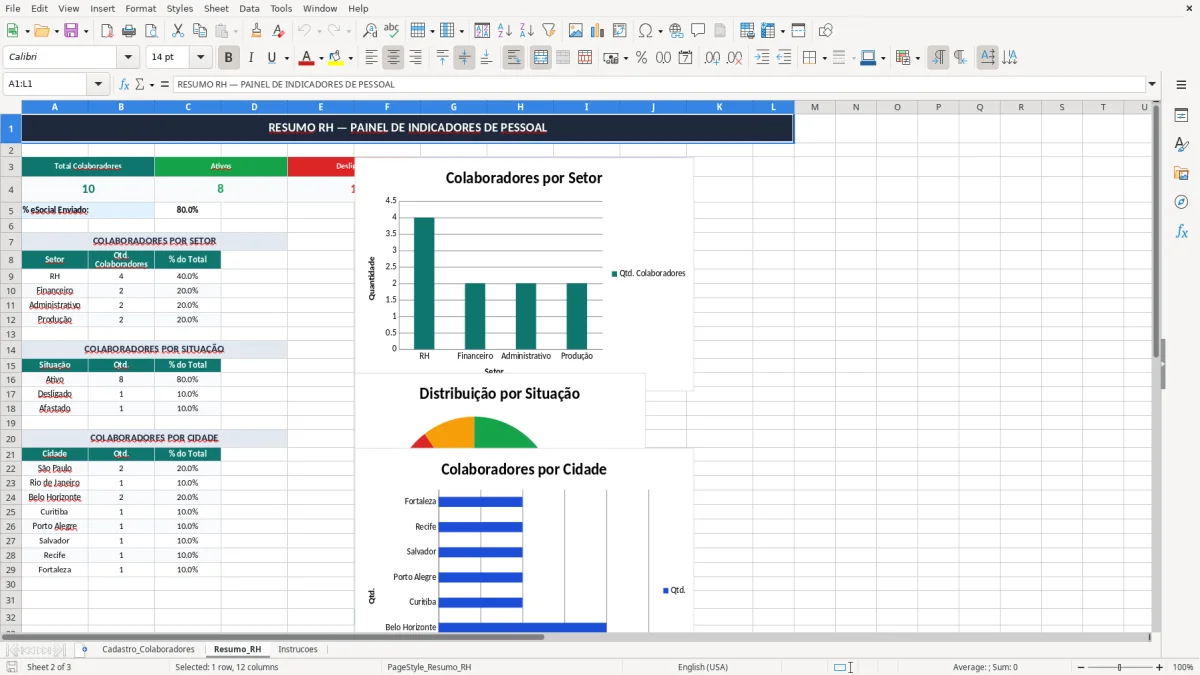1200x675 pixels.
Task: Apply AutoFilter funnel icon
Action: tap(548, 31)
